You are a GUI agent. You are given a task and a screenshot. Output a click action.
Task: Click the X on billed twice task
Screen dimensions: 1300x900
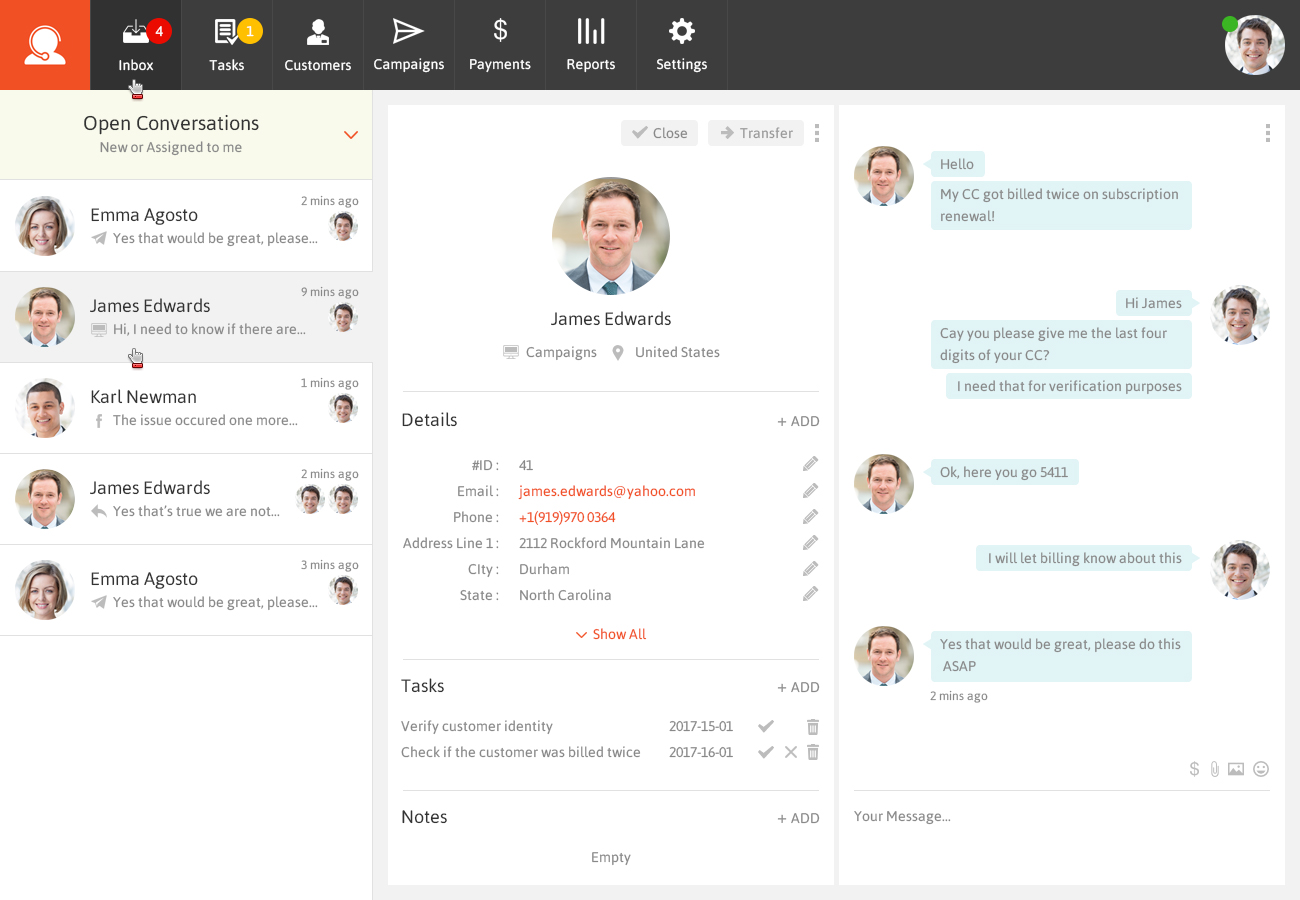[x=790, y=752]
